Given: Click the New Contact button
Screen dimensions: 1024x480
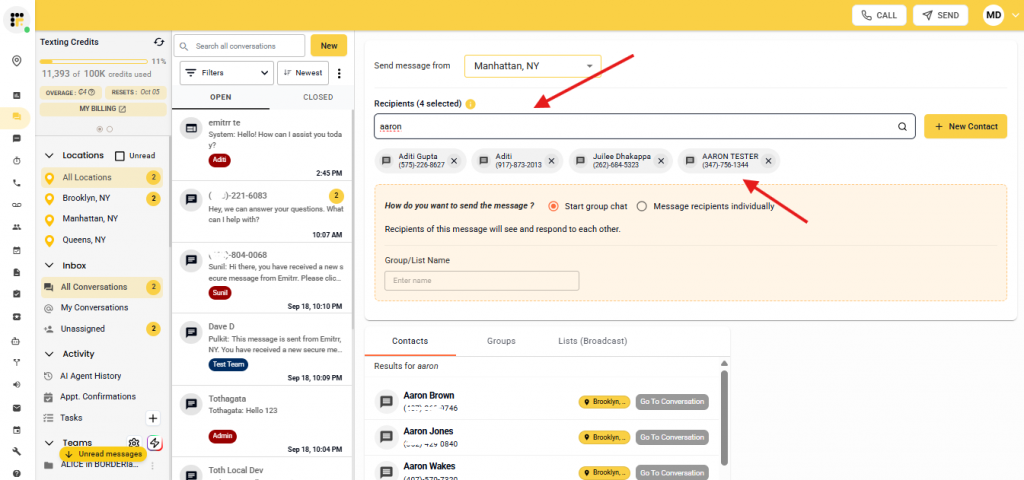Looking at the screenshot, I should click(964, 127).
